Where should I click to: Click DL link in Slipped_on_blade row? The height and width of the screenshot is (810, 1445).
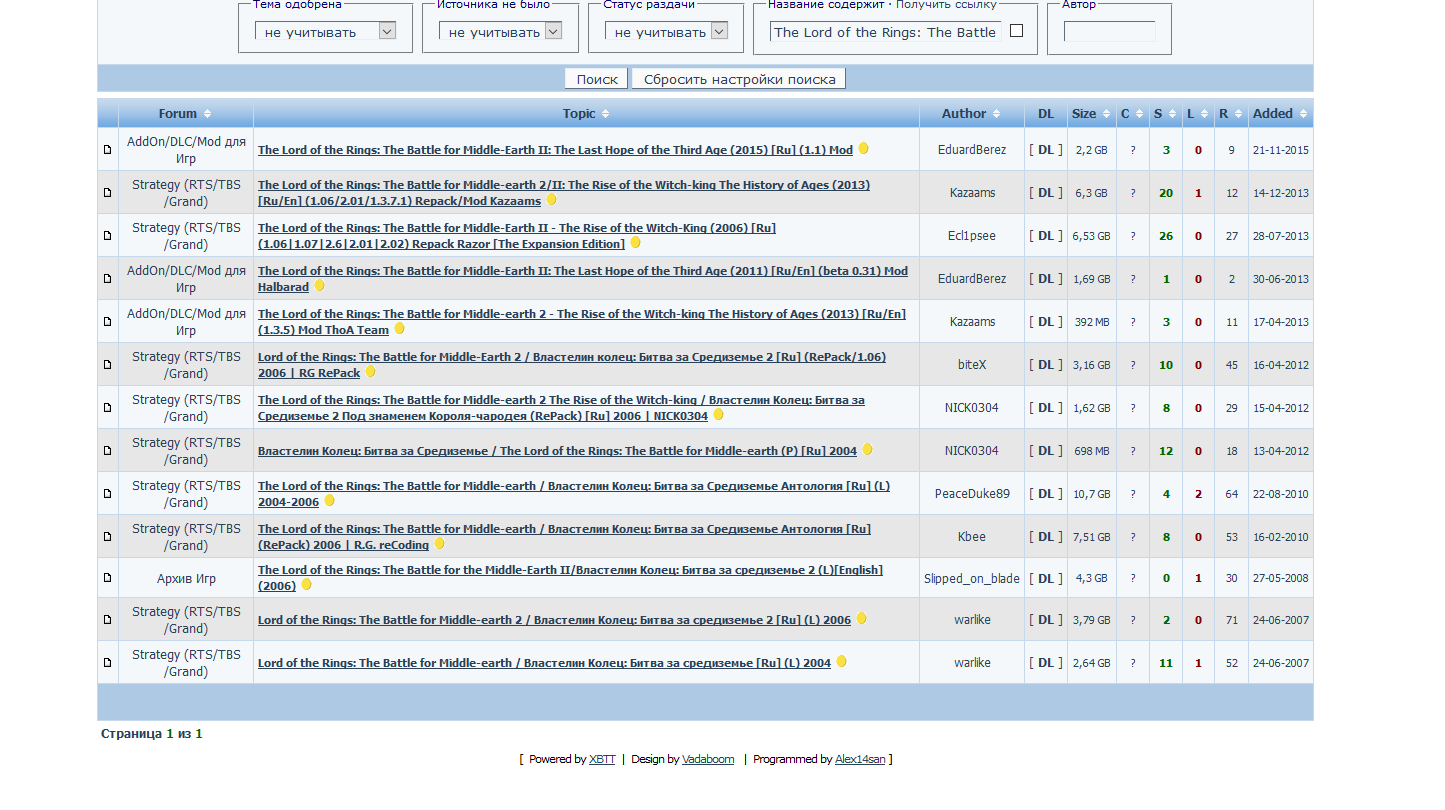pos(1046,579)
